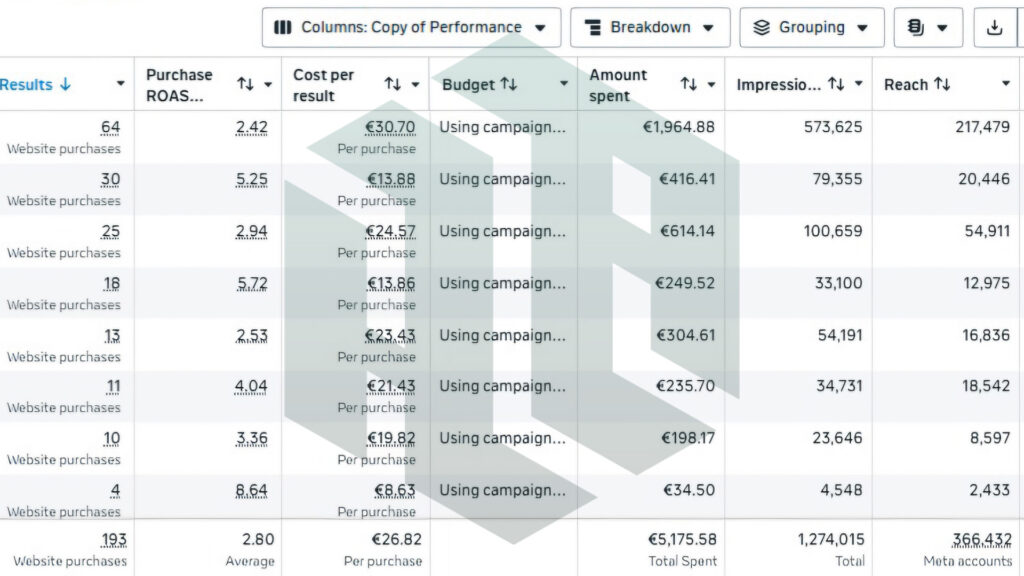Image resolution: width=1024 pixels, height=576 pixels.
Task: Sort by Amount spent arrows icon
Action: pyautogui.click(x=688, y=84)
